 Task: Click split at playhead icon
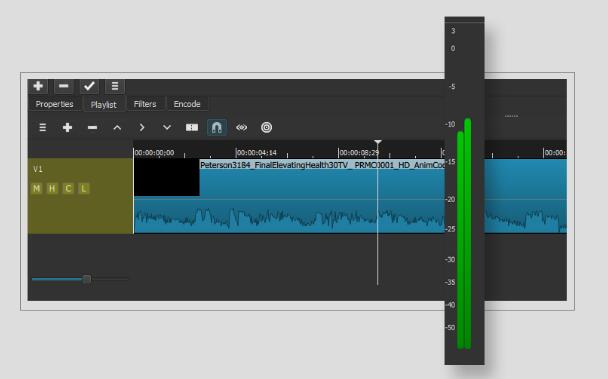tap(192, 128)
